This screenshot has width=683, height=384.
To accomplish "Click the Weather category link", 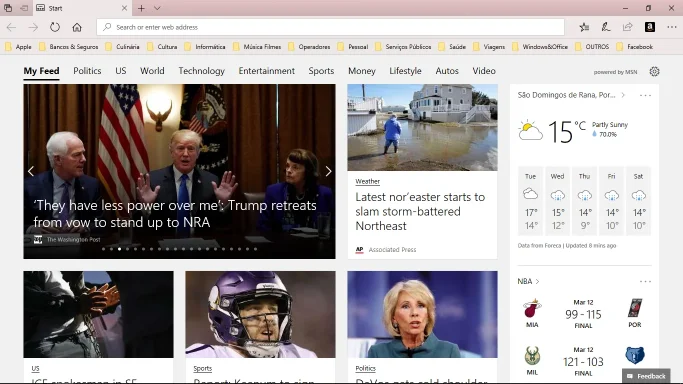I will tap(367, 181).
